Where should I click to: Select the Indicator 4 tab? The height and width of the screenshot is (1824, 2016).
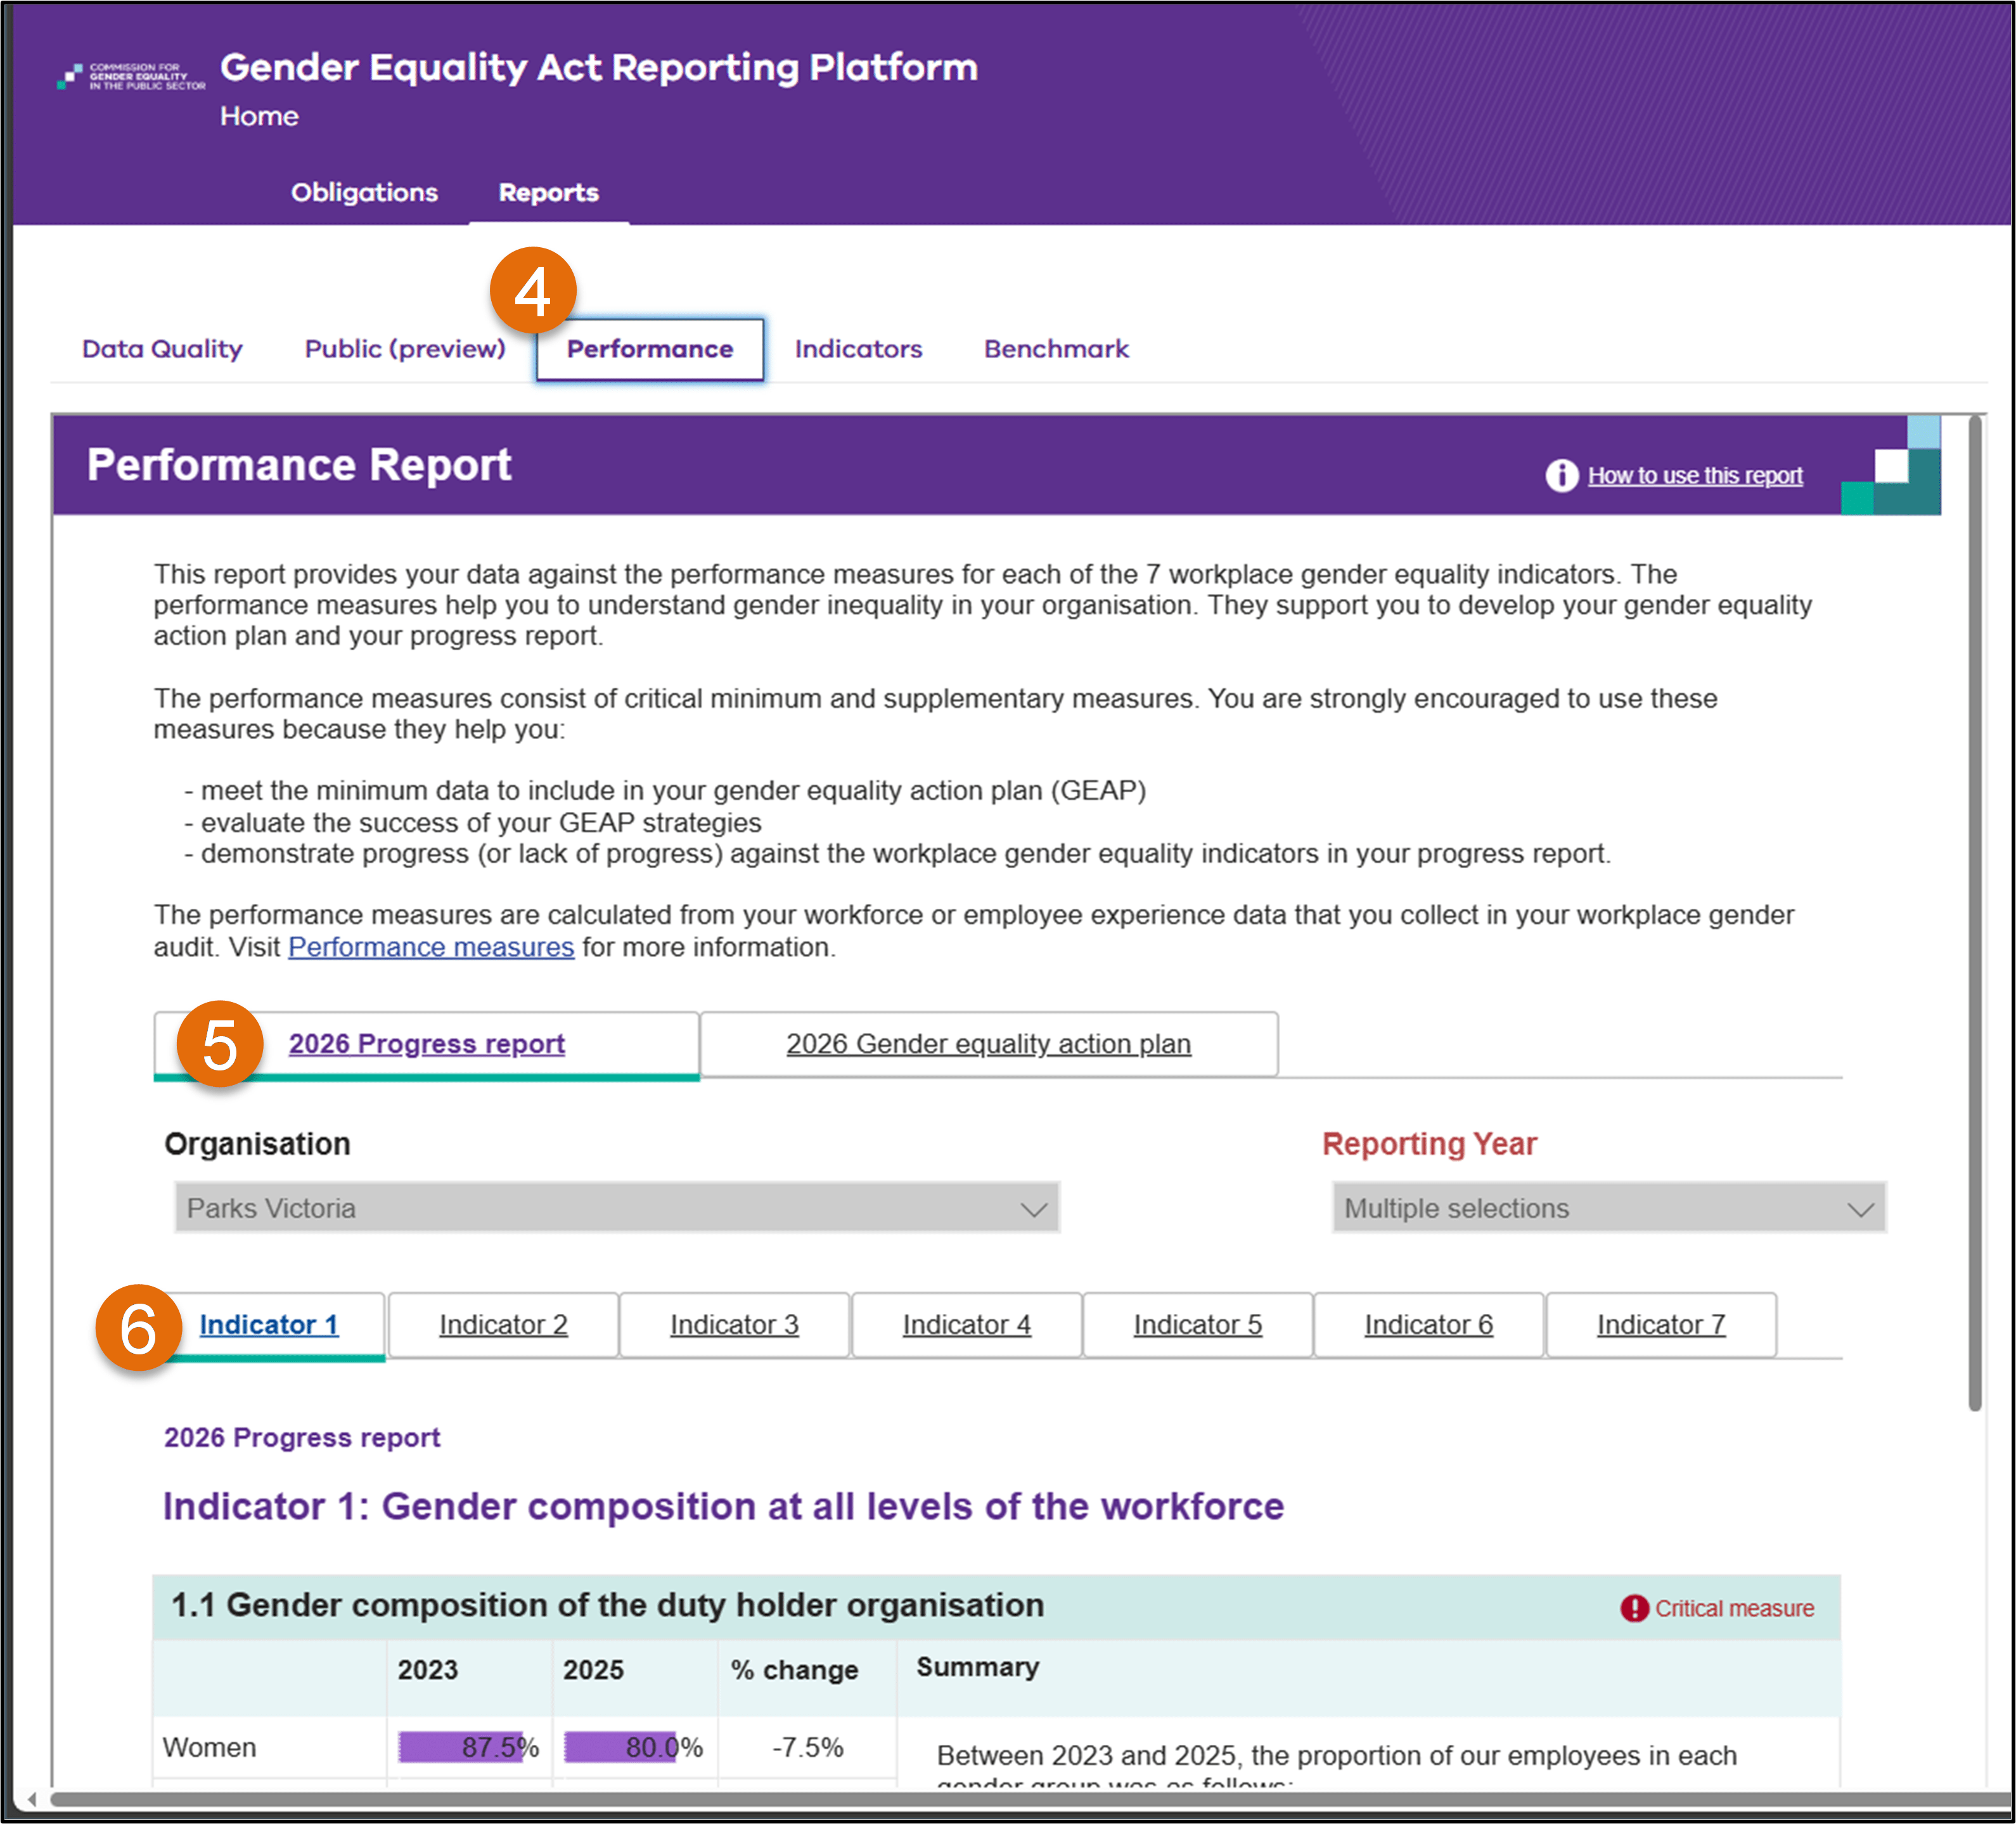(966, 1325)
